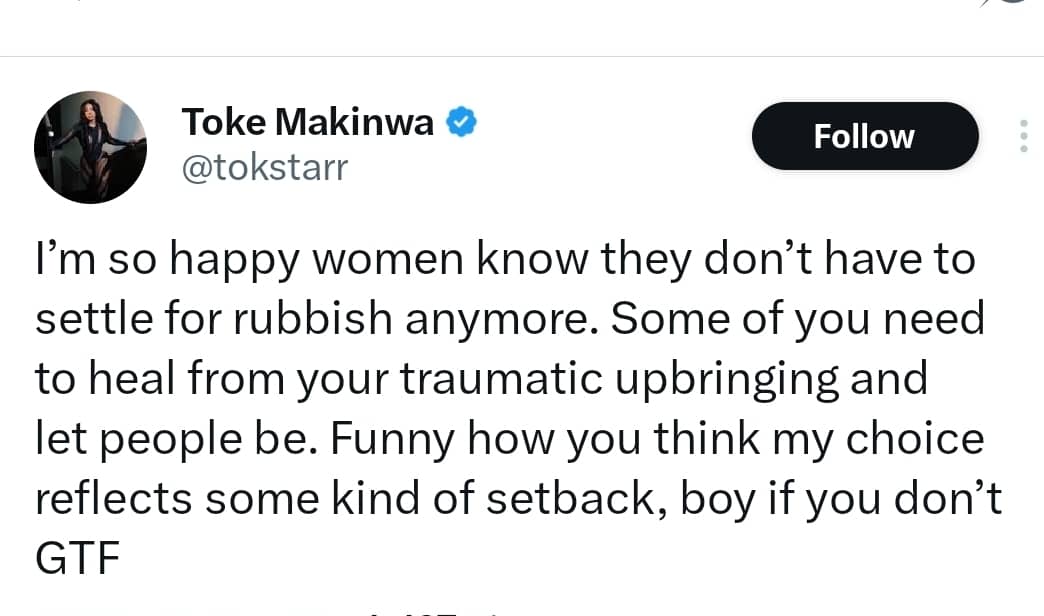Click the verified checkmark to view verification details
This screenshot has width=1044, height=616.
pos(460,121)
